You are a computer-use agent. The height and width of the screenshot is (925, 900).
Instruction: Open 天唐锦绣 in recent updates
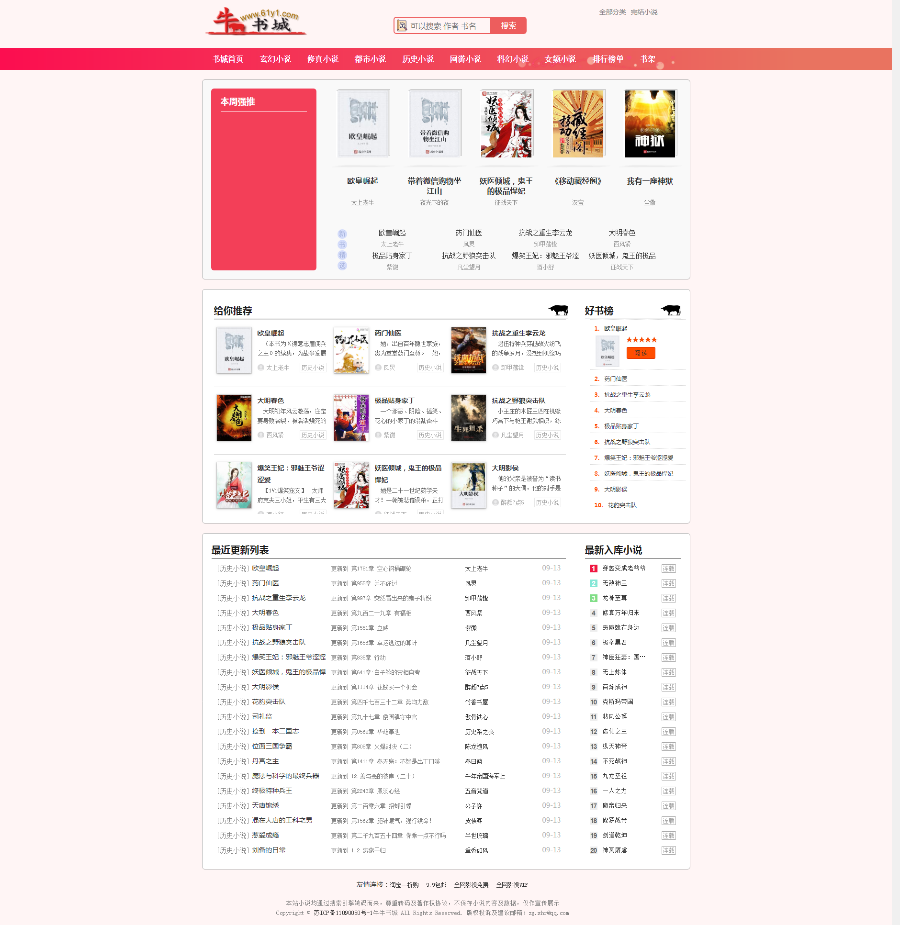pyautogui.click(x=265, y=805)
